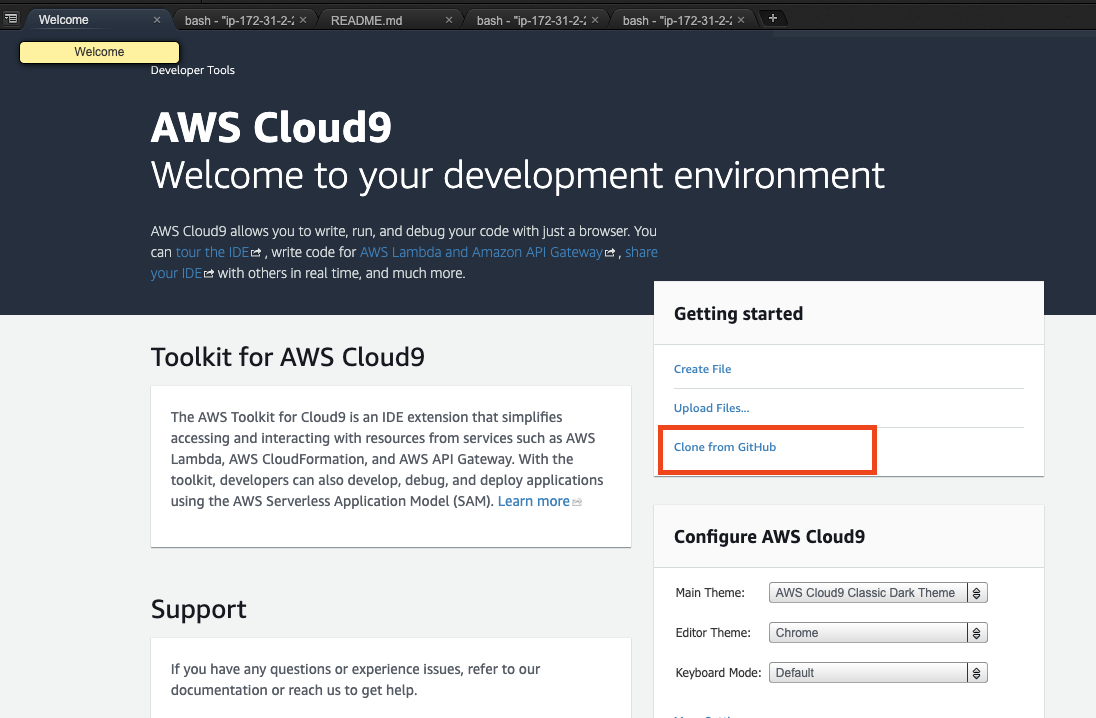Open the Keyboard Mode dropdown
Image resolution: width=1096 pixels, height=718 pixels.
[x=878, y=673]
